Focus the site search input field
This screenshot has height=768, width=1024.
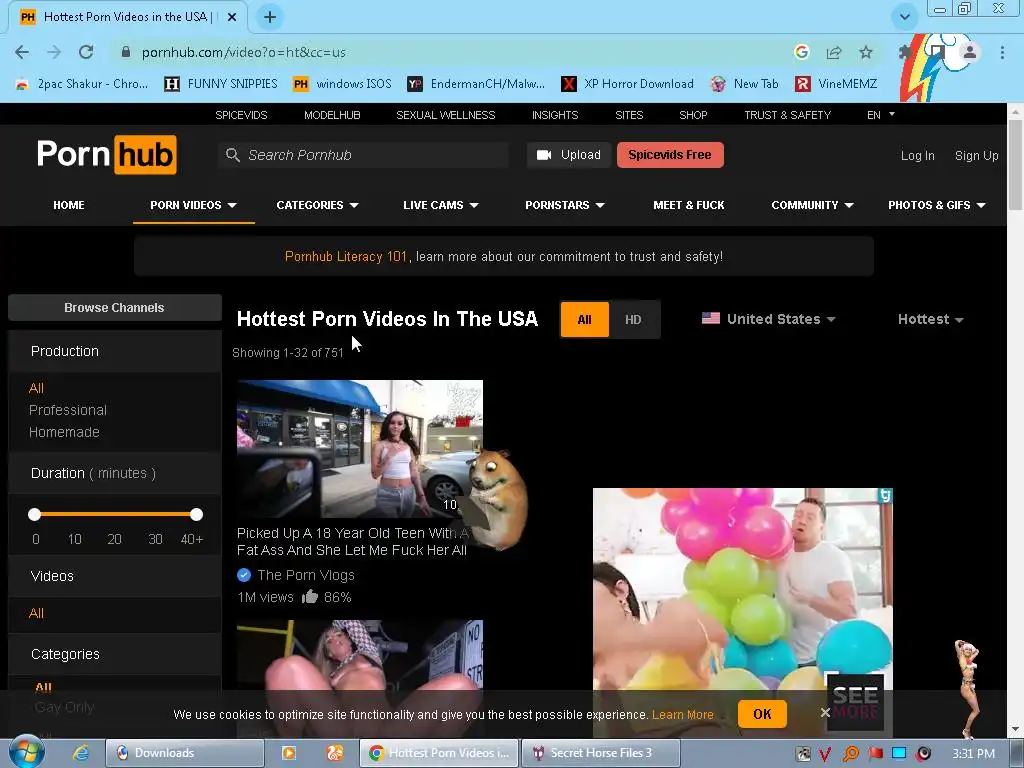pyautogui.click(x=363, y=155)
